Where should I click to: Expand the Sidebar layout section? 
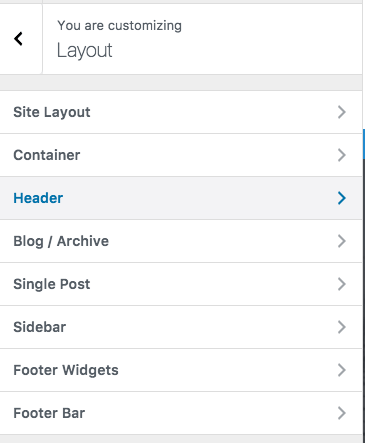(x=181, y=327)
